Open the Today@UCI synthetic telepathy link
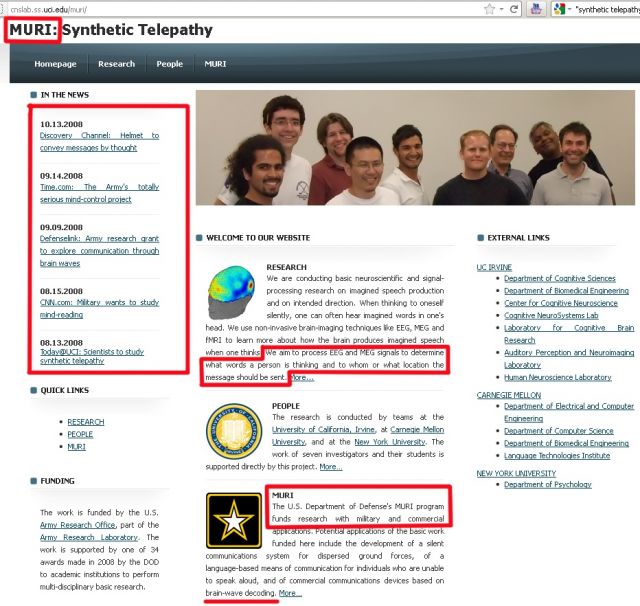 (x=92, y=356)
